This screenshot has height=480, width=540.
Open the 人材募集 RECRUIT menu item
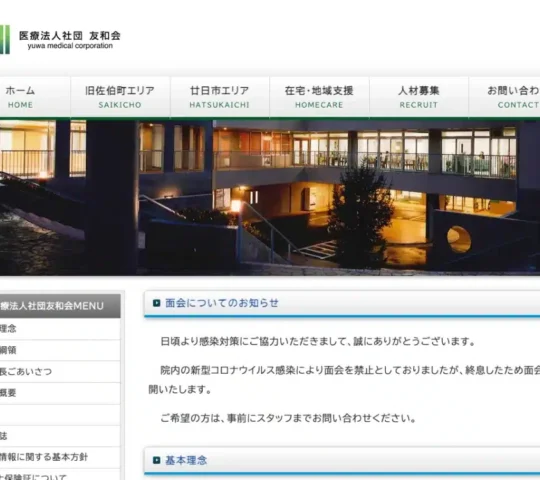point(418,97)
